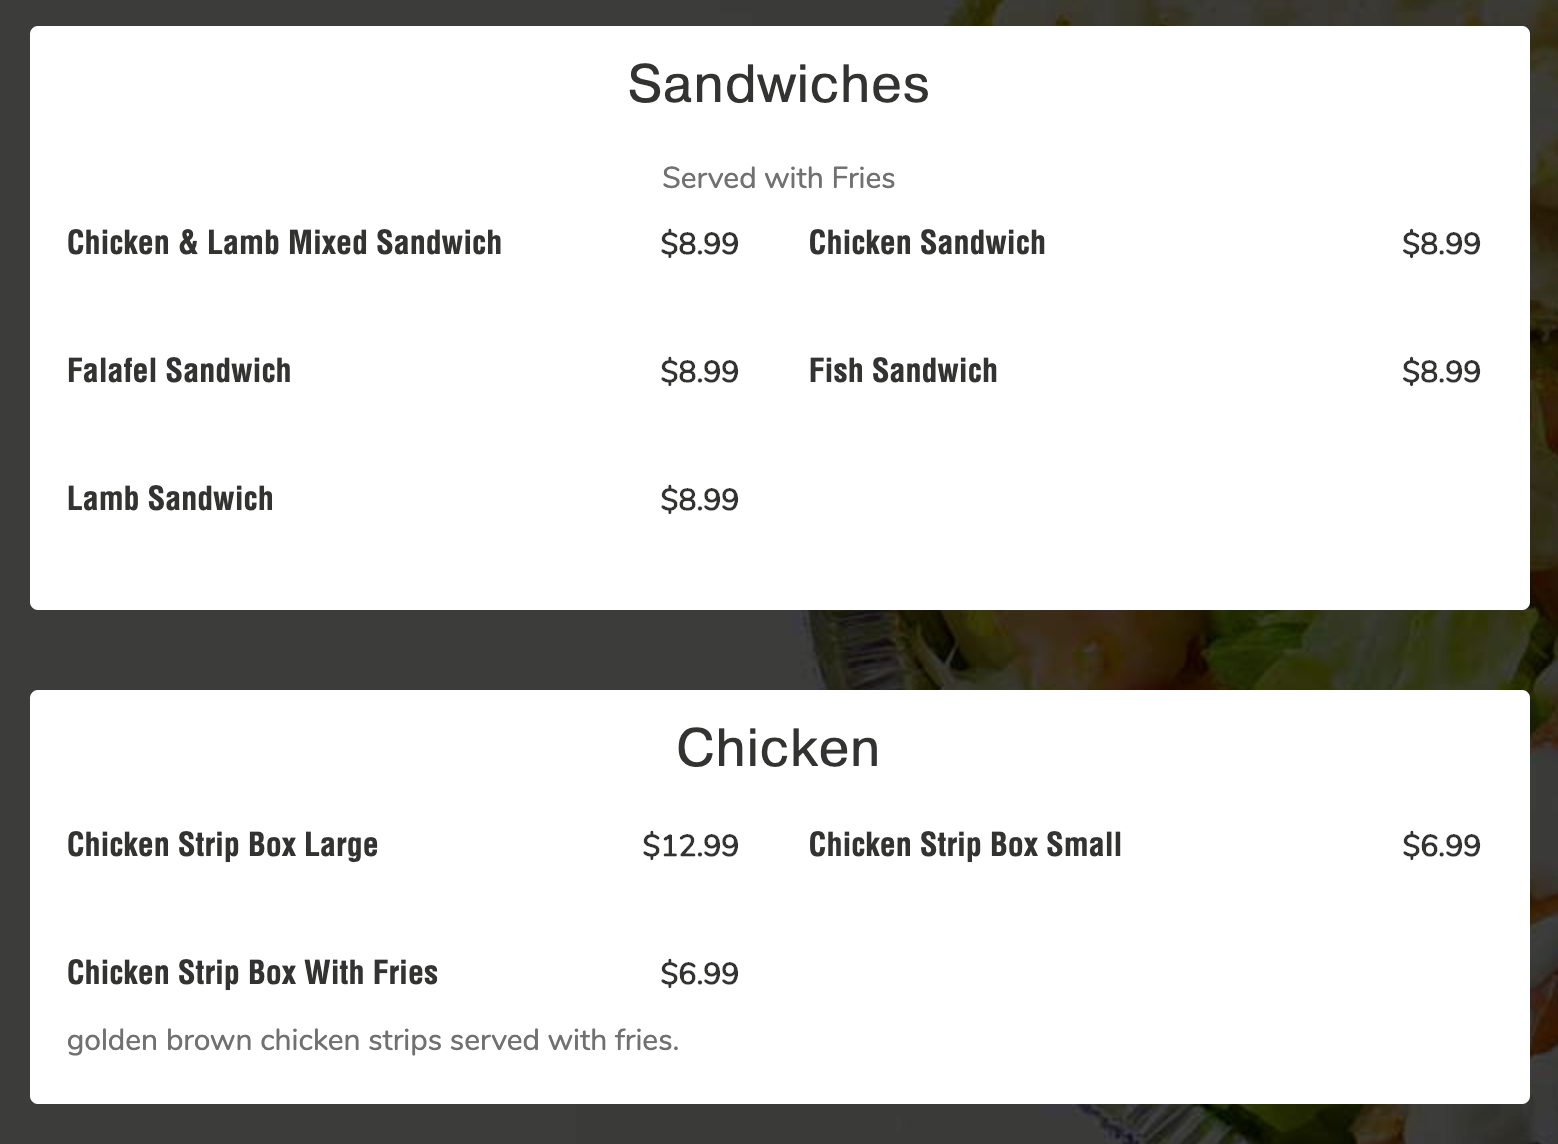Click the Fish Sandwich item name

click(x=902, y=371)
